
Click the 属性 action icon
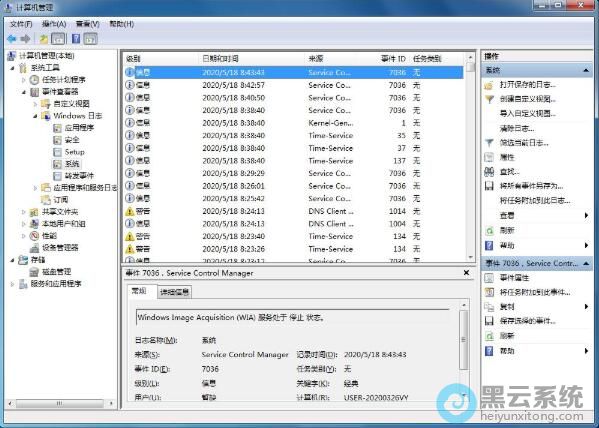(x=489, y=157)
